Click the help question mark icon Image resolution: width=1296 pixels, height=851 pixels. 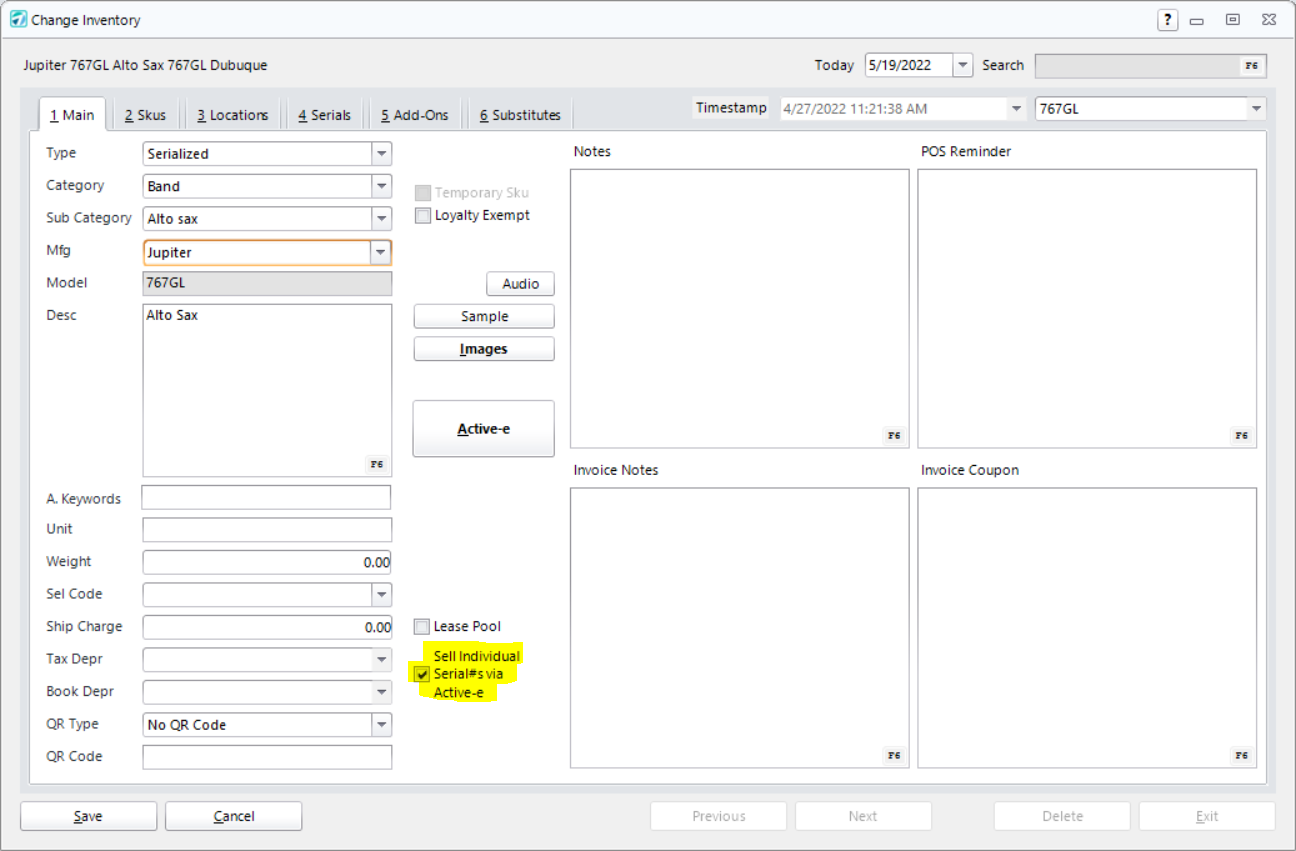click(1167, 19)
